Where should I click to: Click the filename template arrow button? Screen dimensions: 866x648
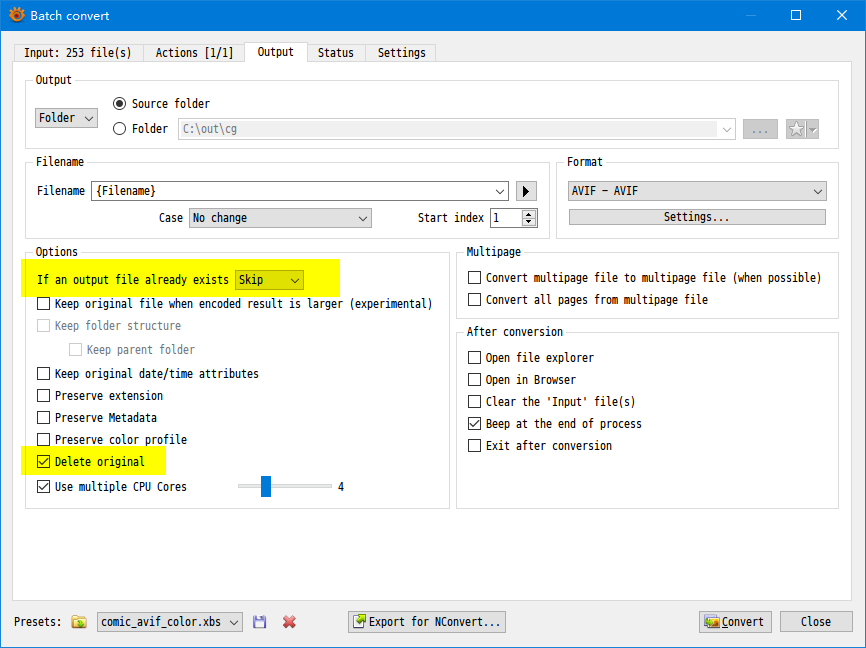(x=527, y=191)
